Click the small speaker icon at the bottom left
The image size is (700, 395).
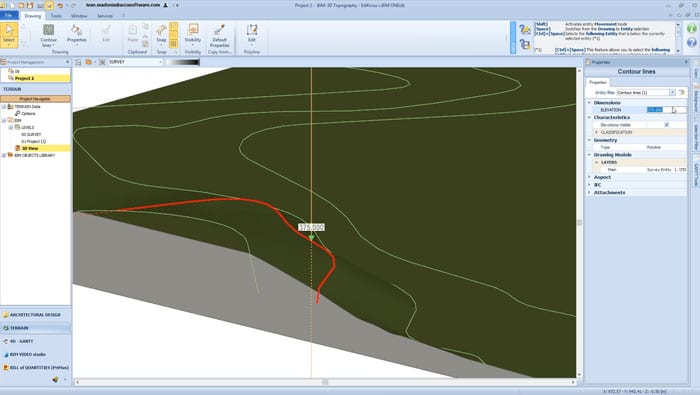click(55, 379)
